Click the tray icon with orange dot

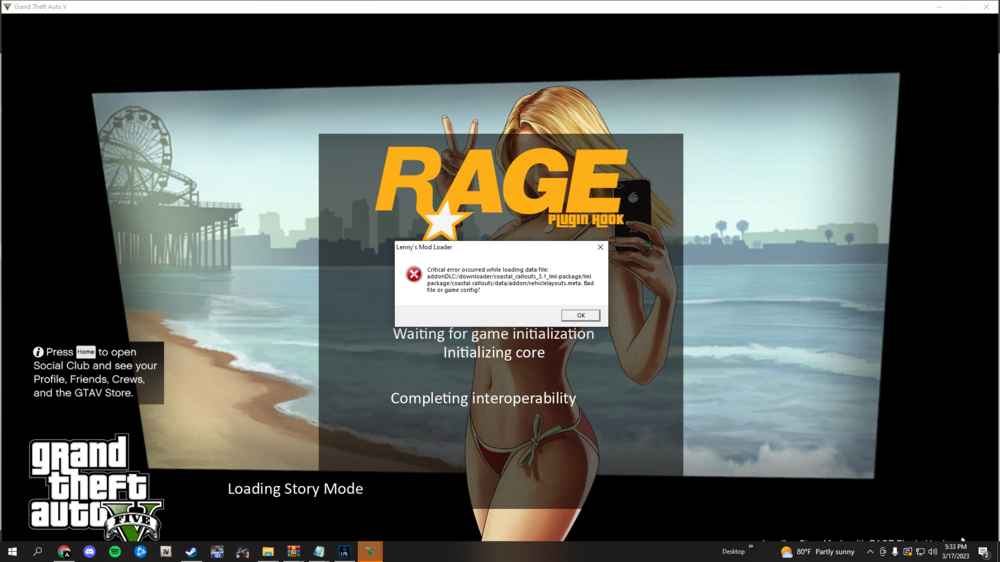click(x=908, y=552)
